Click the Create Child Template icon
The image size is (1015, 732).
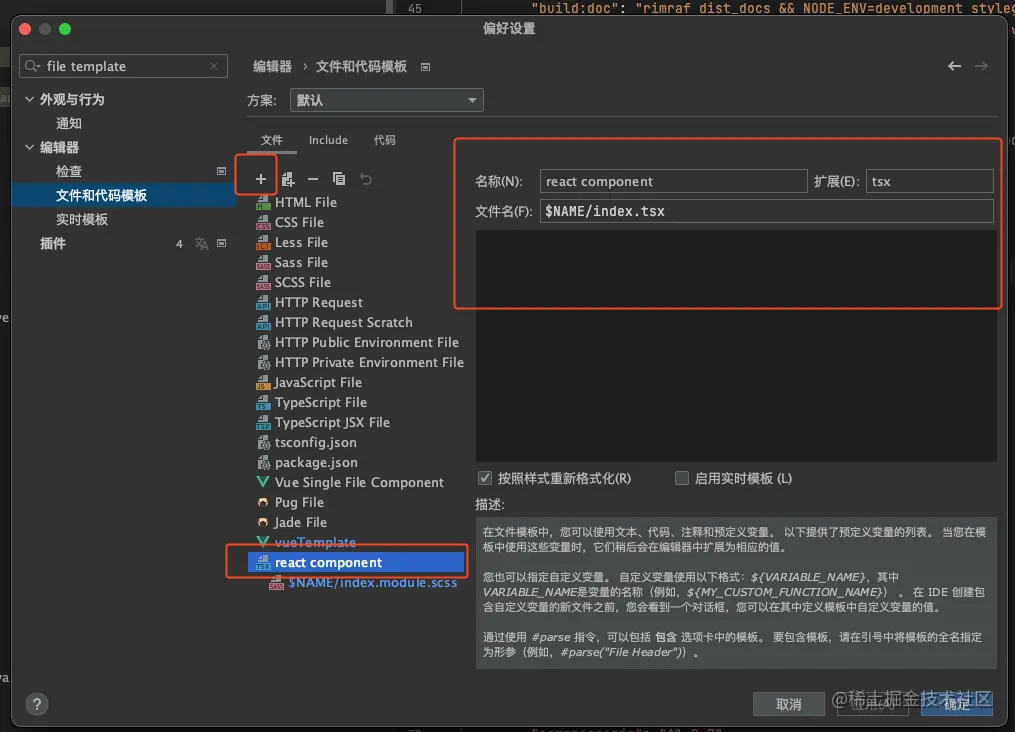click(x=286, y=178)
